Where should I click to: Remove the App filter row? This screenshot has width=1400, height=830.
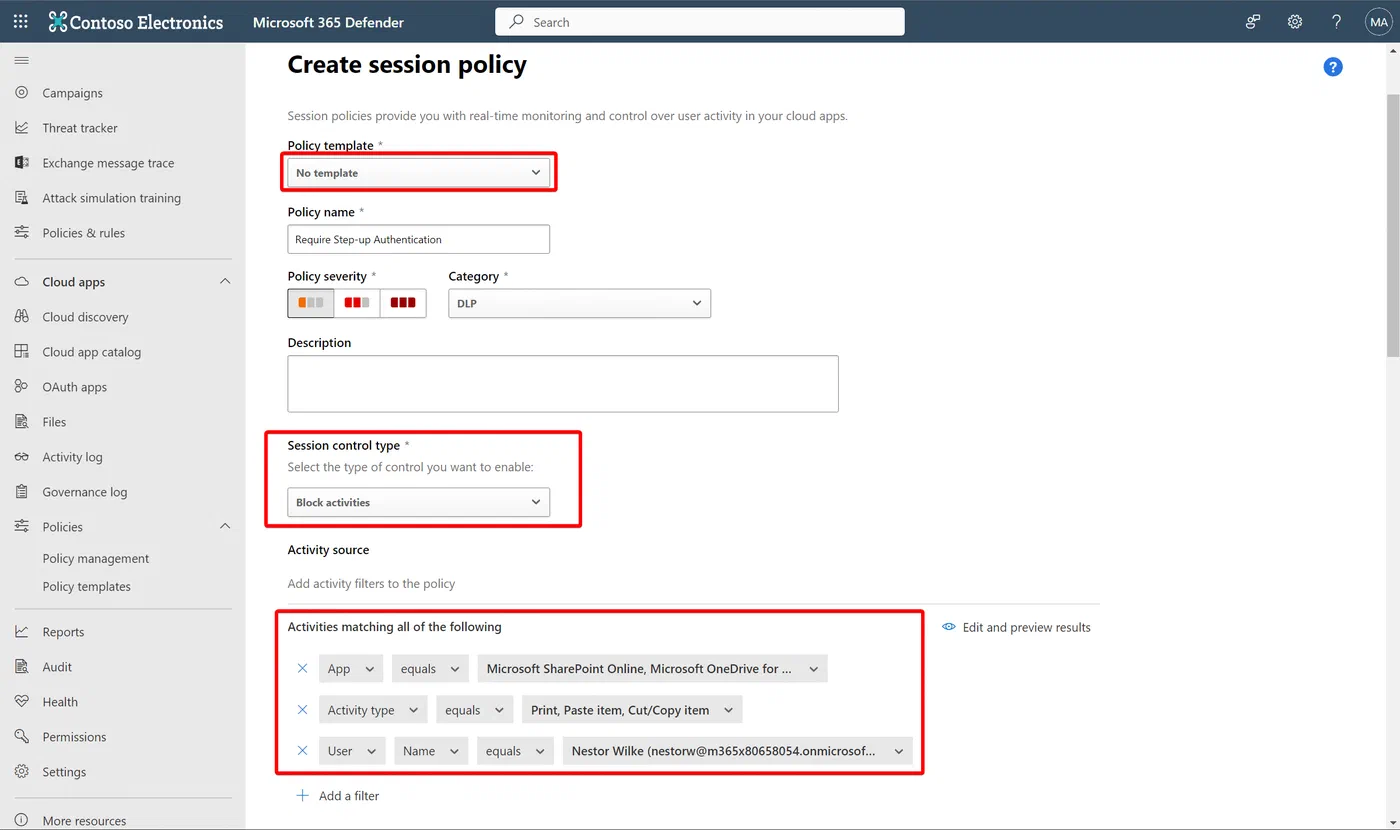point(303,669)
